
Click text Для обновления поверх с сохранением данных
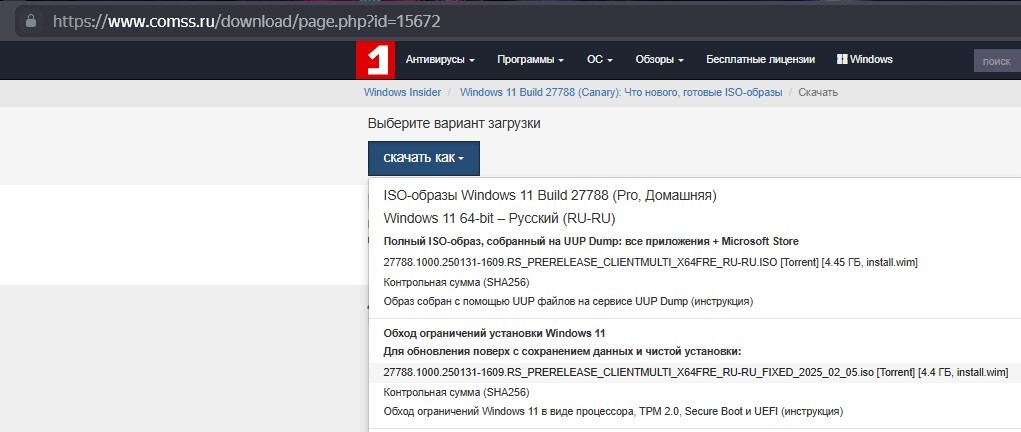pyautogui.click(x=563, y=352)
